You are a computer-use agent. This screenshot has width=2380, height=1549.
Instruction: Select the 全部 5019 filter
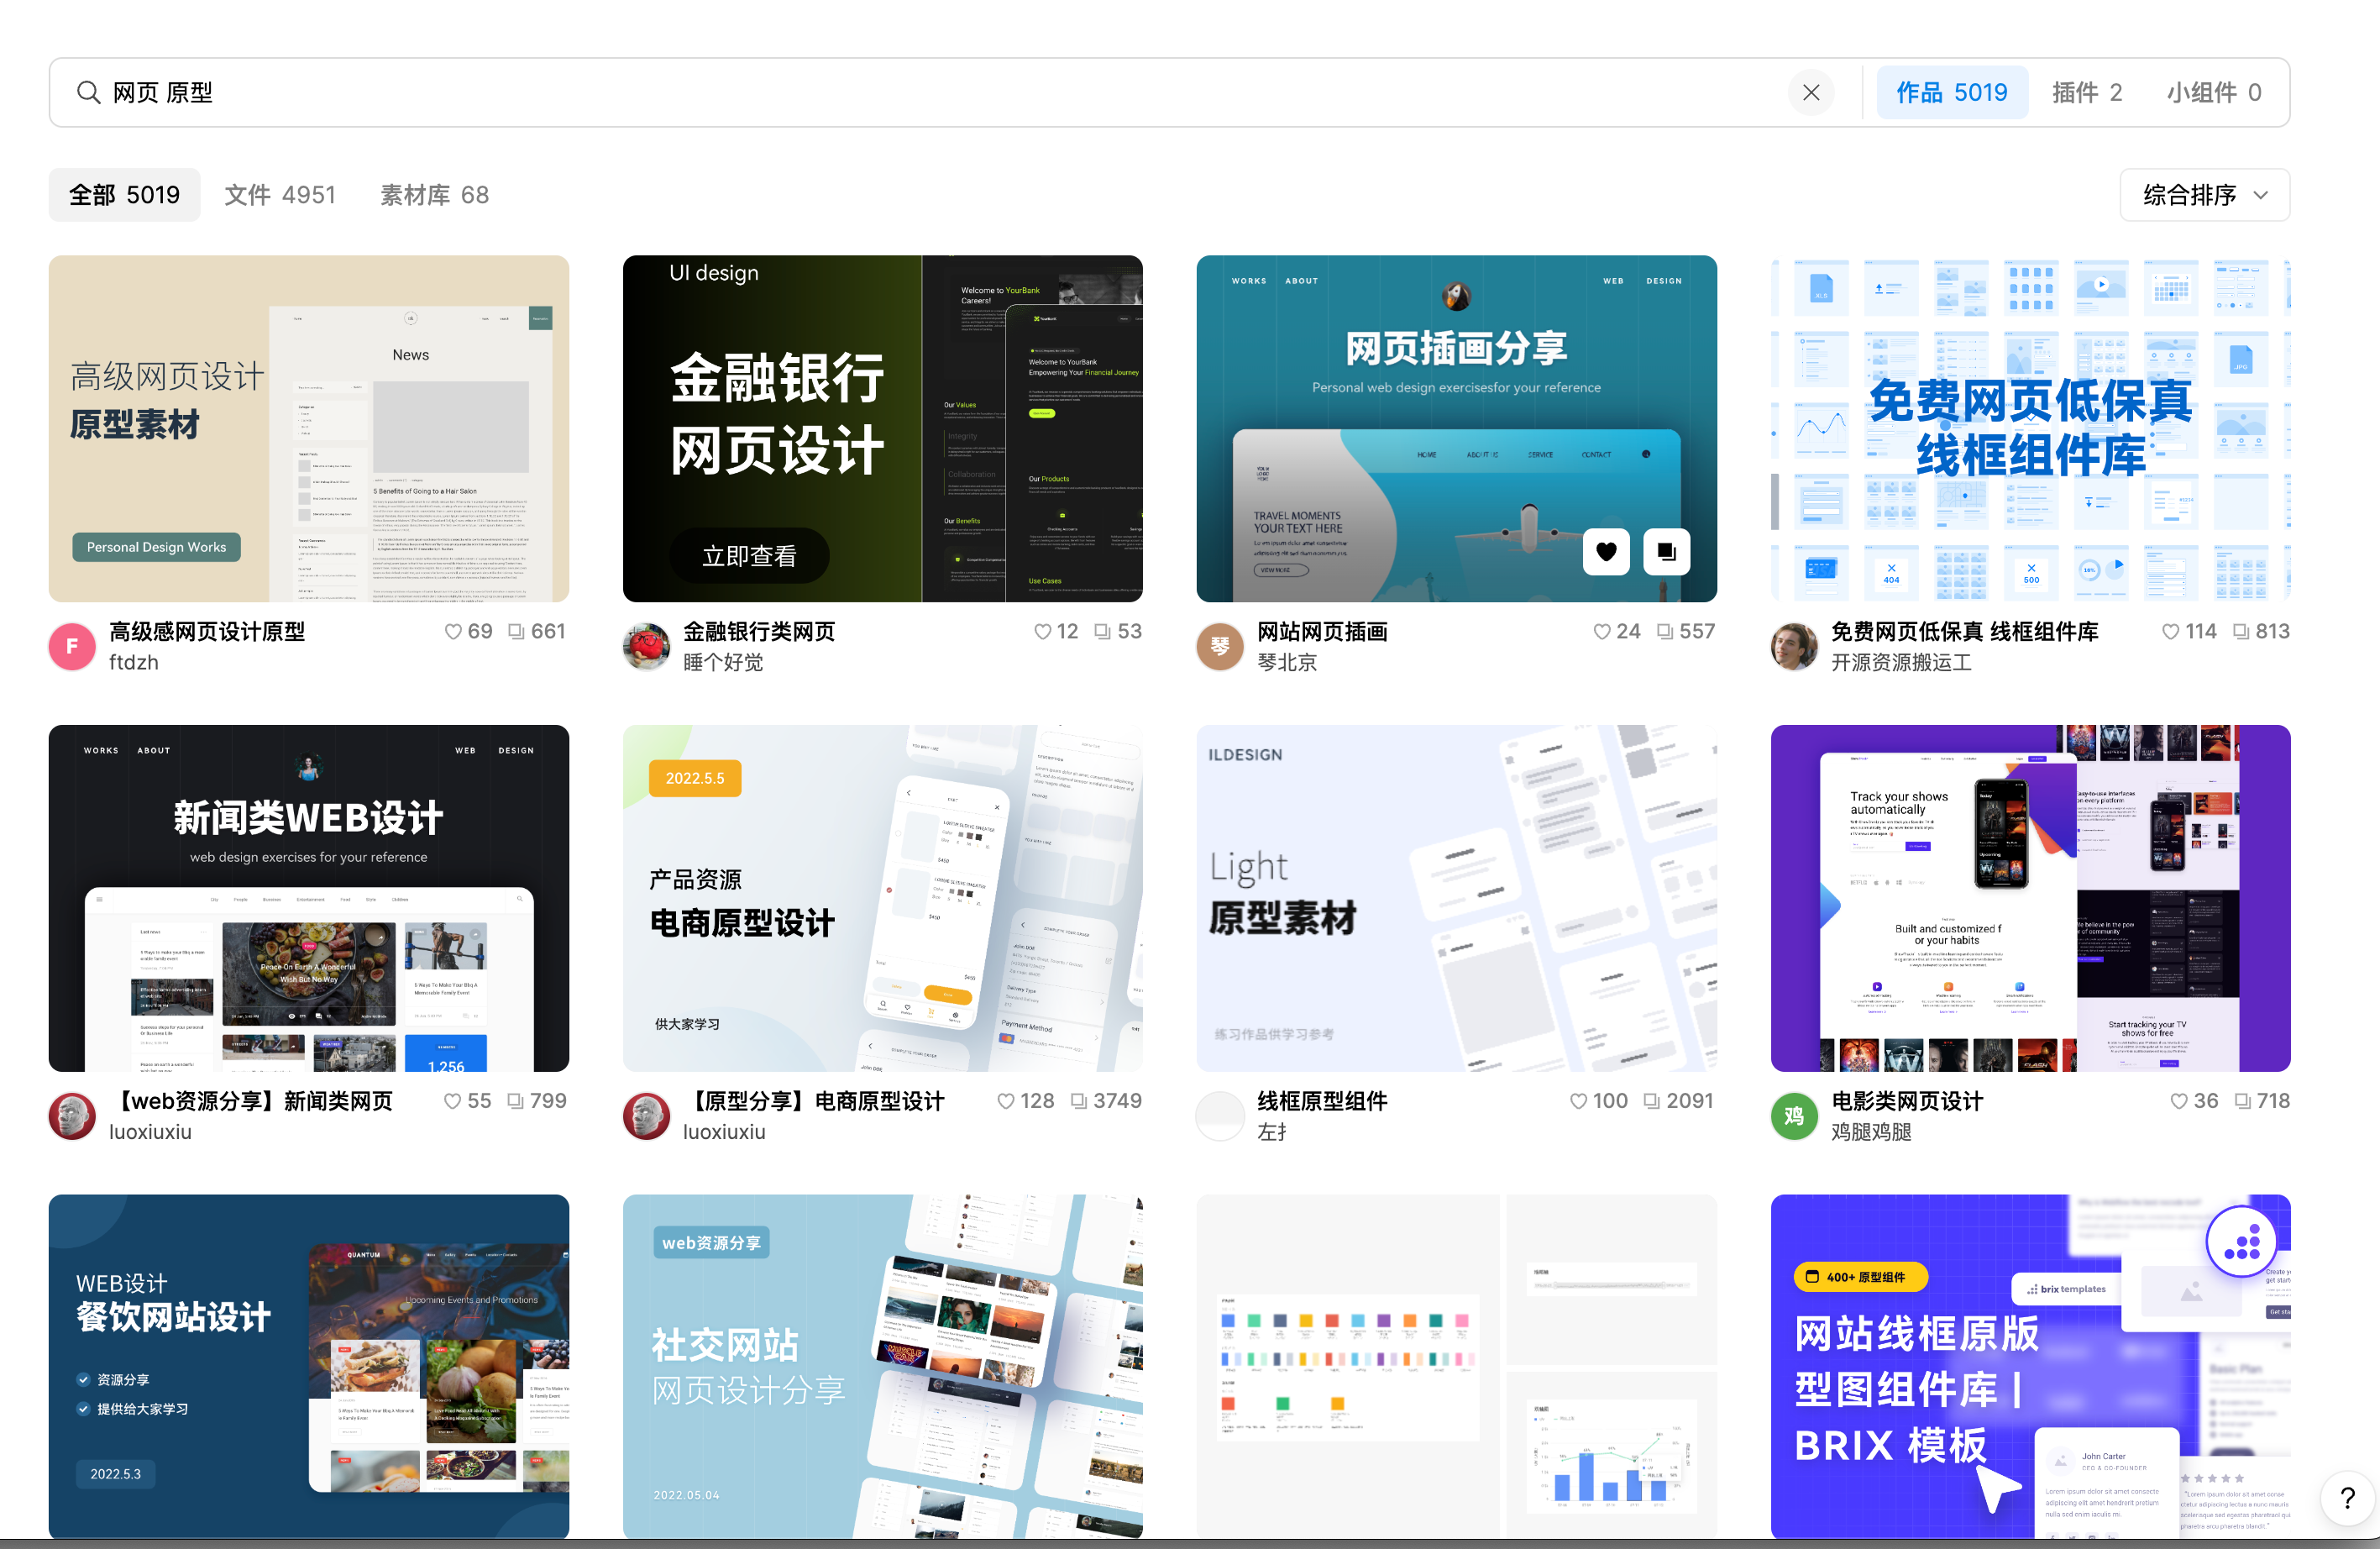[124, 195]
